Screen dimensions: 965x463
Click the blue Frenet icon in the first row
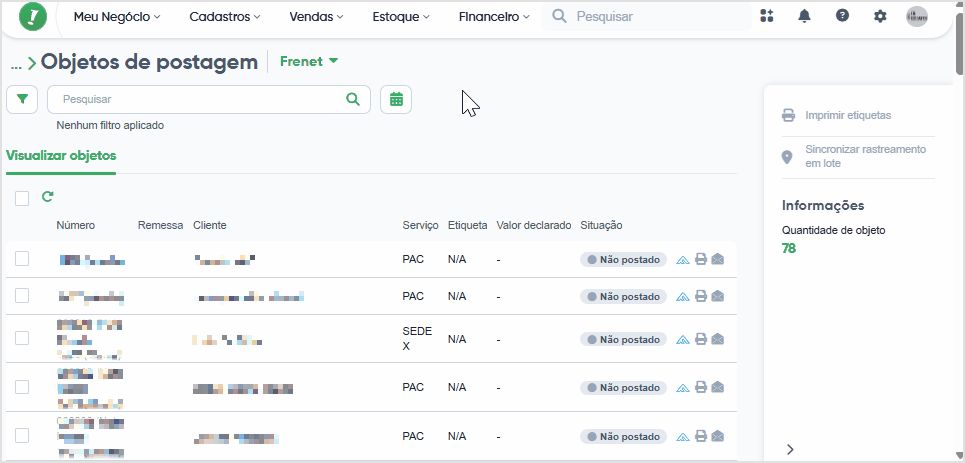click(683, 260)
